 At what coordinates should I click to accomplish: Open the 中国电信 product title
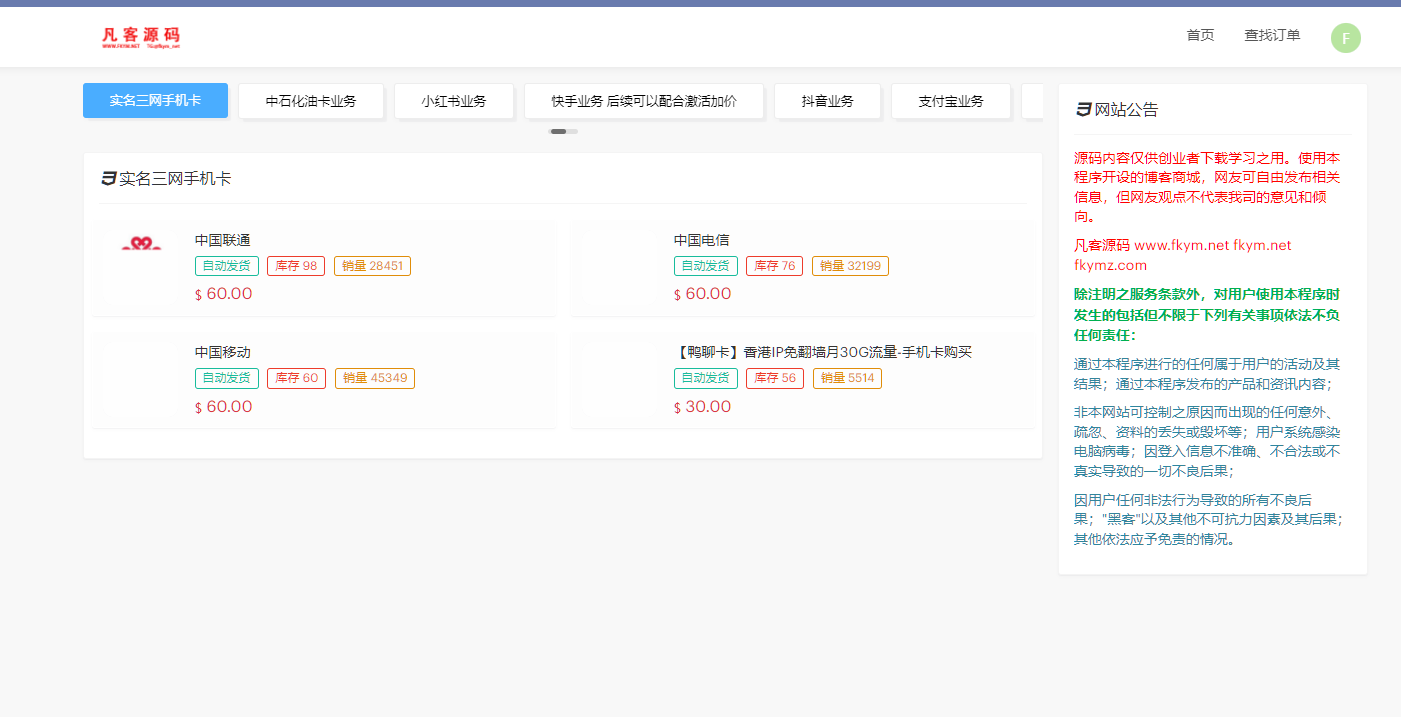point(702,240)
